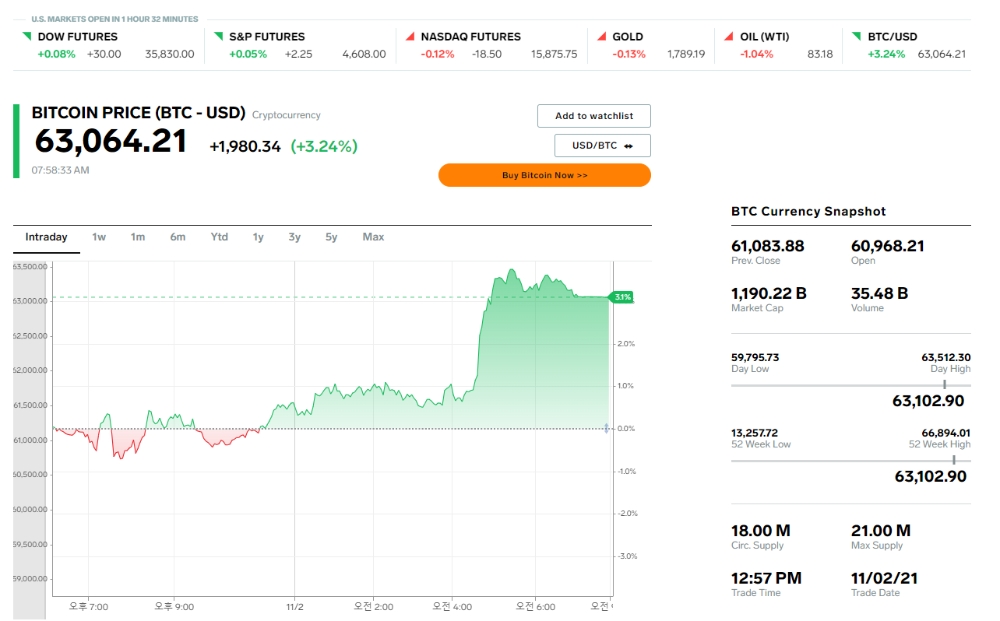Select the Ytd chart range
The width and height of the screenshot is (1000, 621).
219,237
